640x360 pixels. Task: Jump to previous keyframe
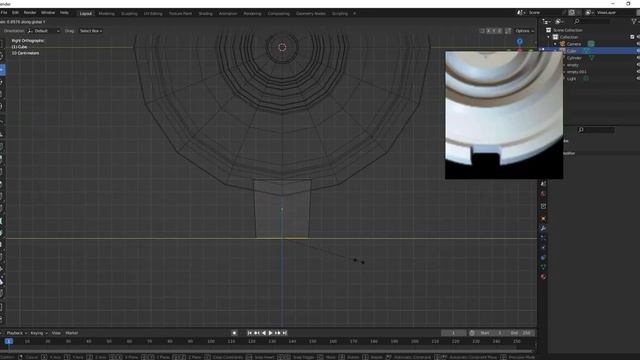(257, 333)
